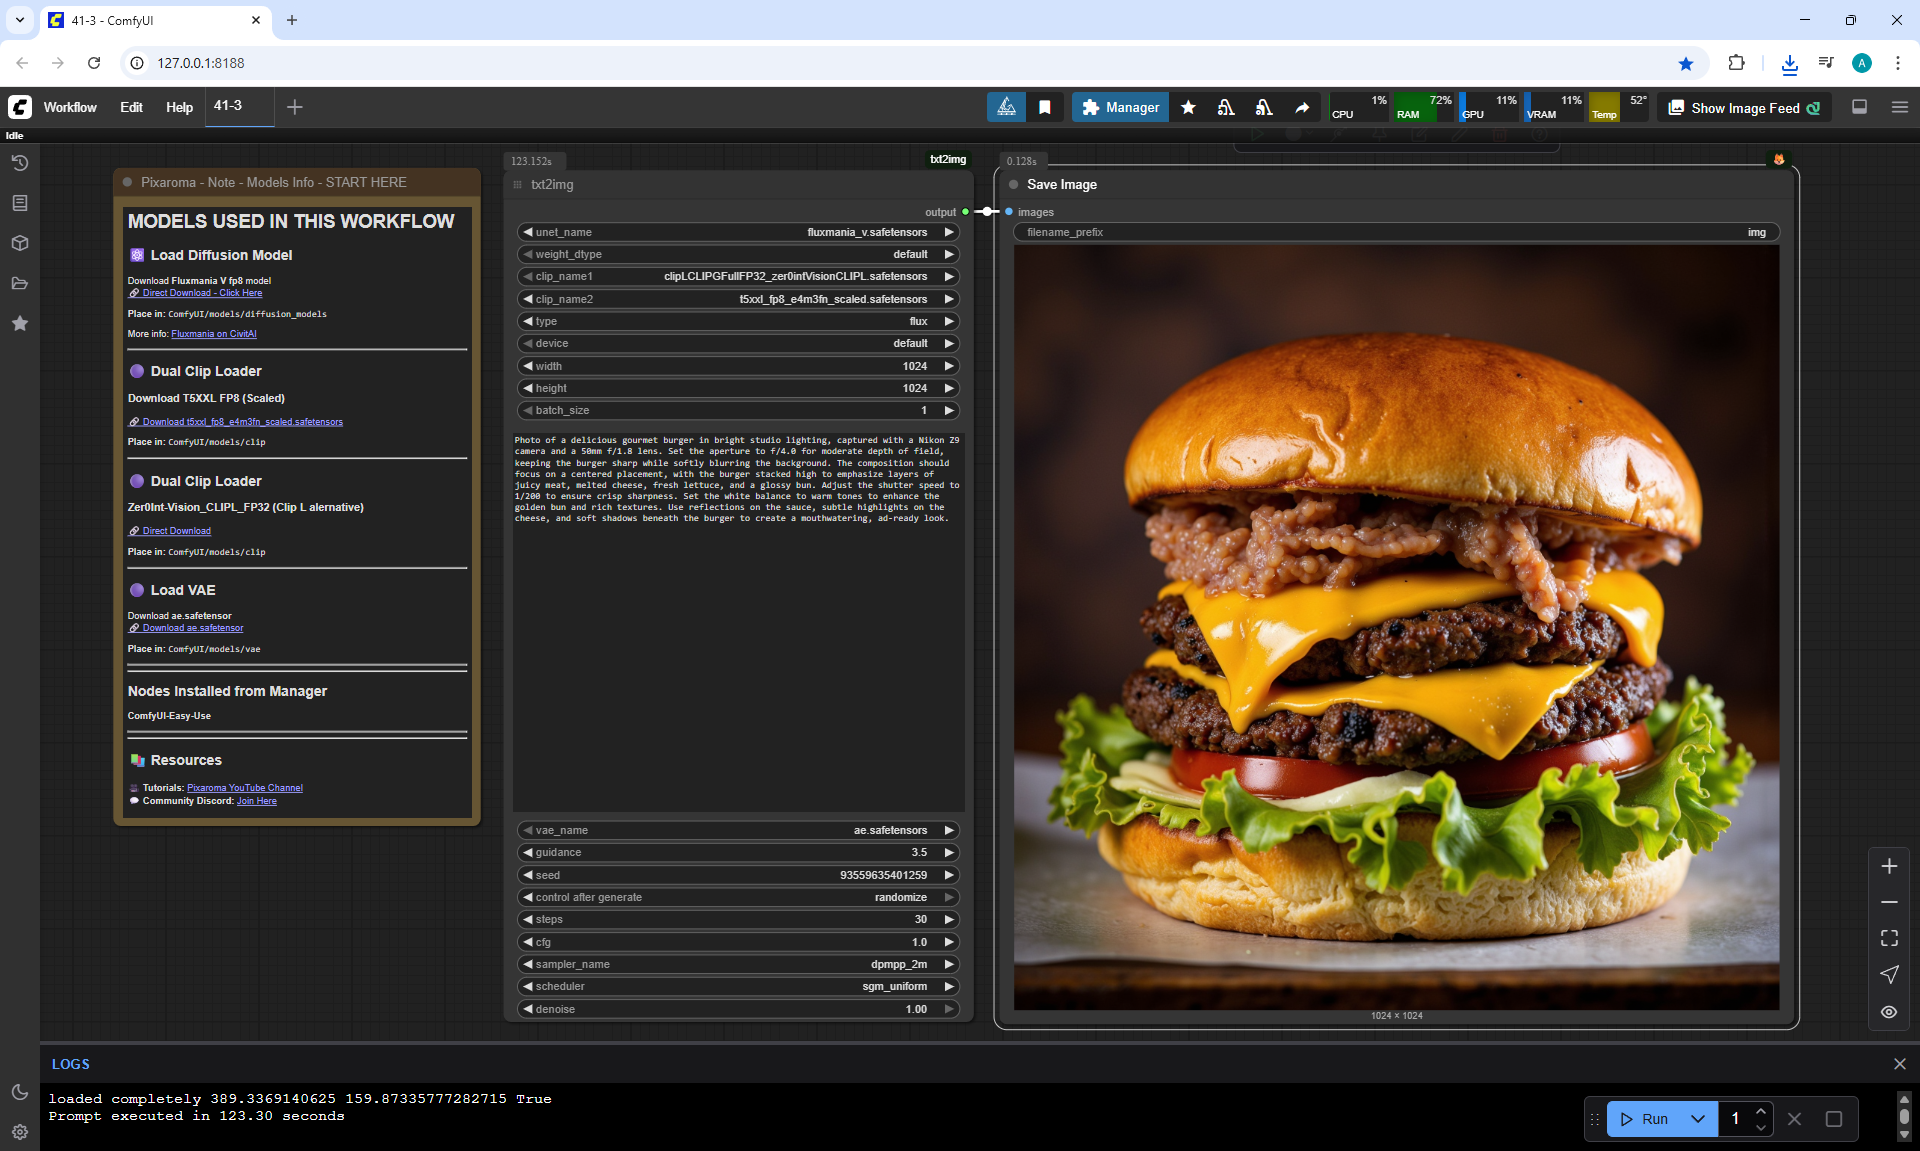The width and height of the screenshot is (1920, 1151).
Task: Toggle link visibility eye icon
Action: (x=1888, y=1012)
